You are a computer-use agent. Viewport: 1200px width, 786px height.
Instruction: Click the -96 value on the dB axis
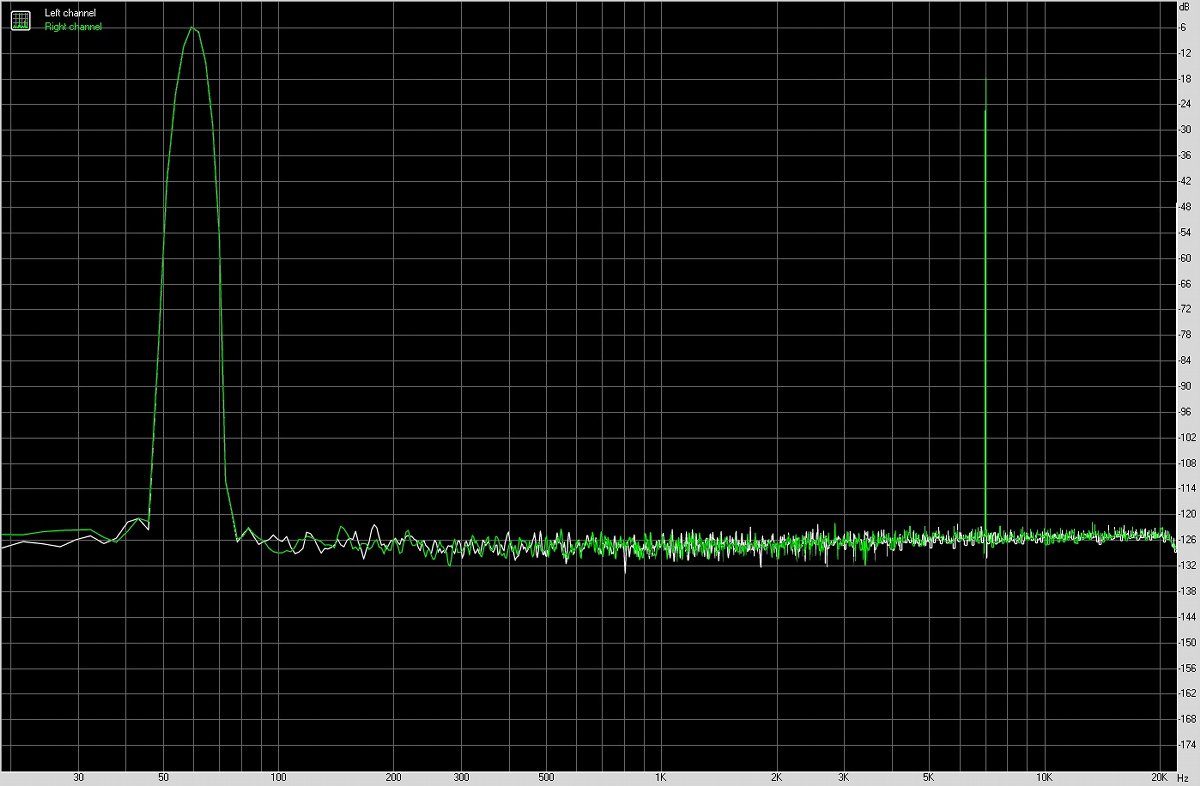click(1187, 412)
